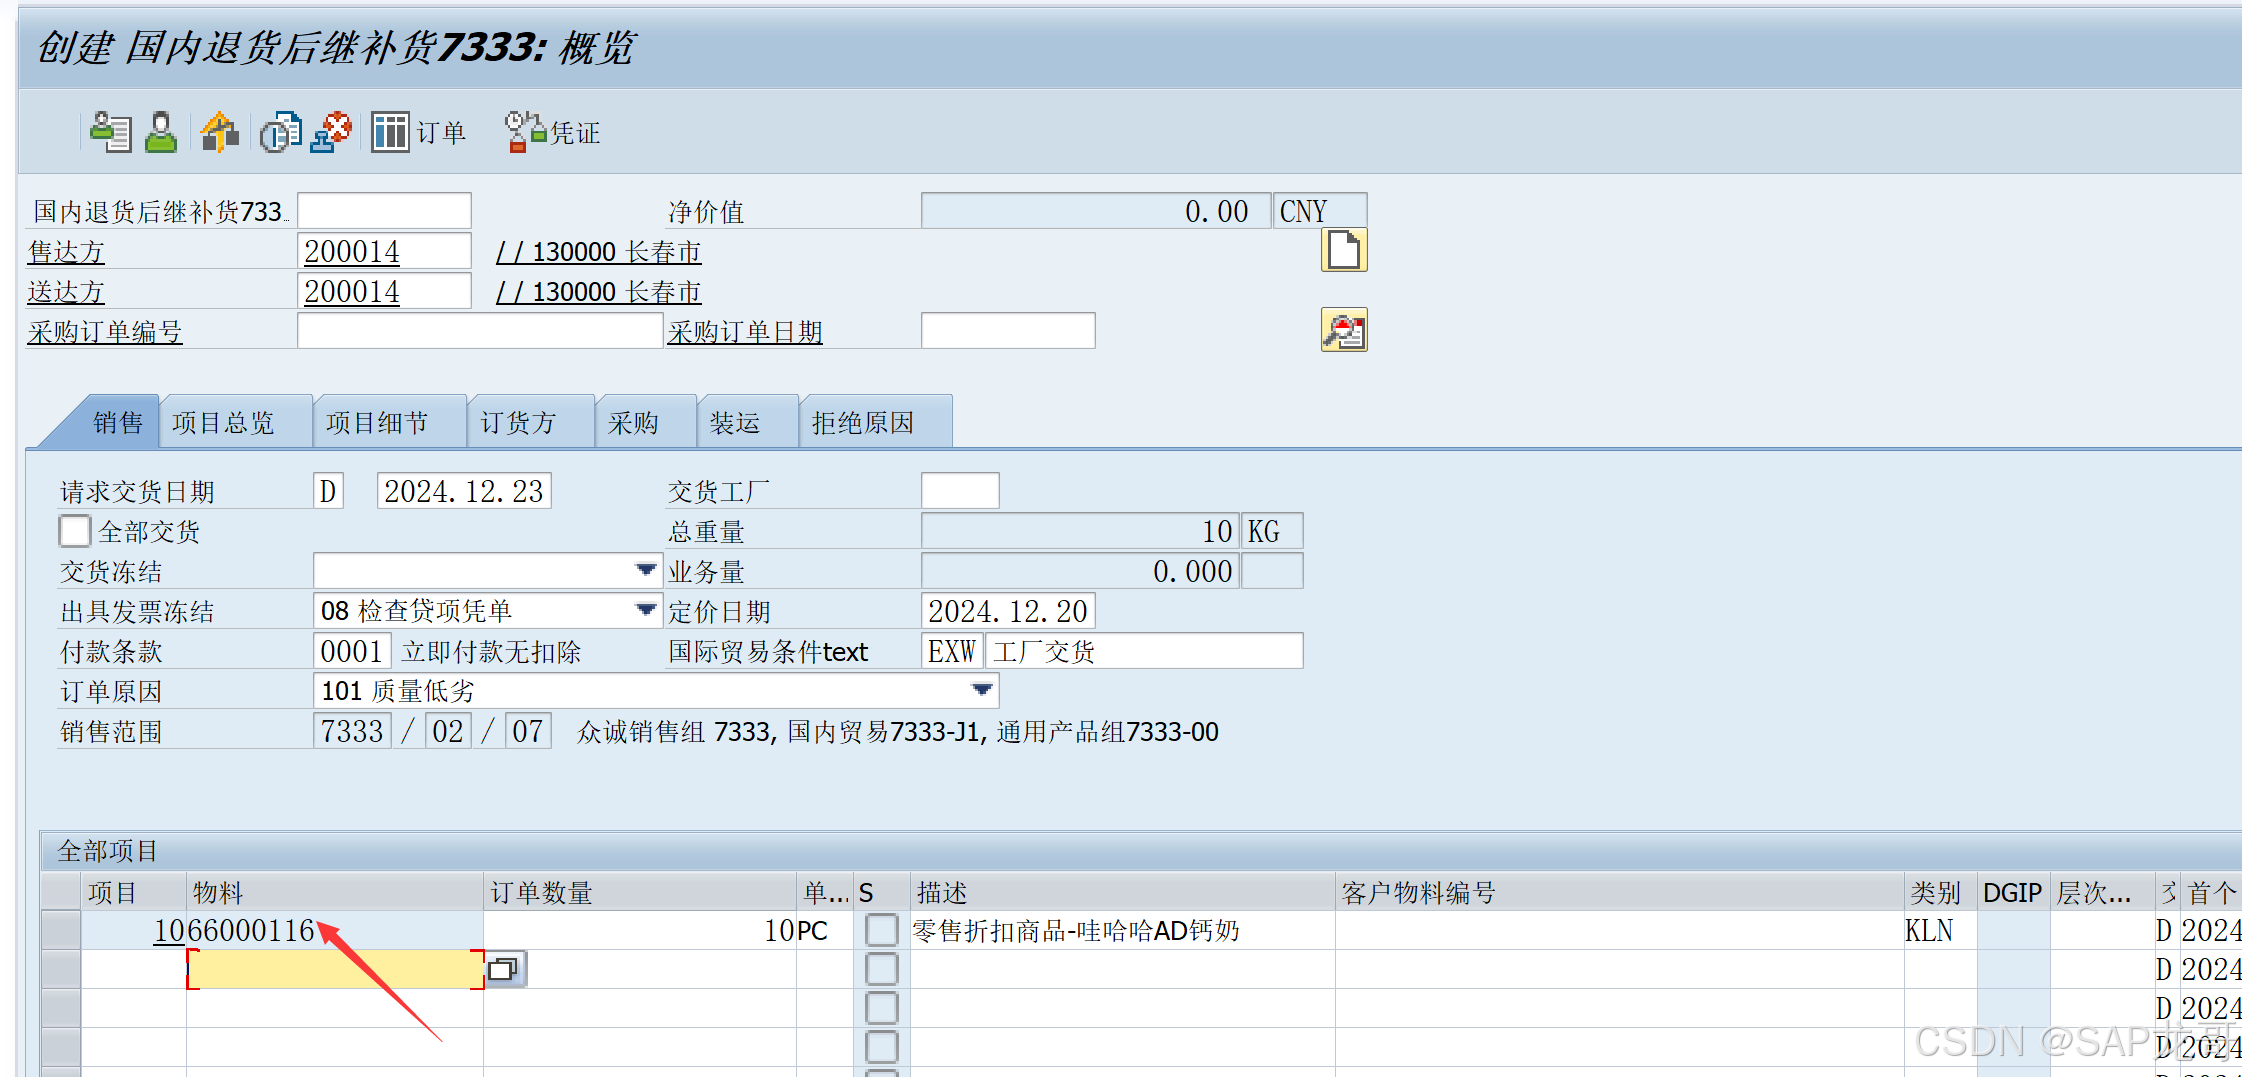Open item availability (scales/house) icon
Image resolution: width=2242 pixels, height=1077 pixels.
(x=219, y=132)
